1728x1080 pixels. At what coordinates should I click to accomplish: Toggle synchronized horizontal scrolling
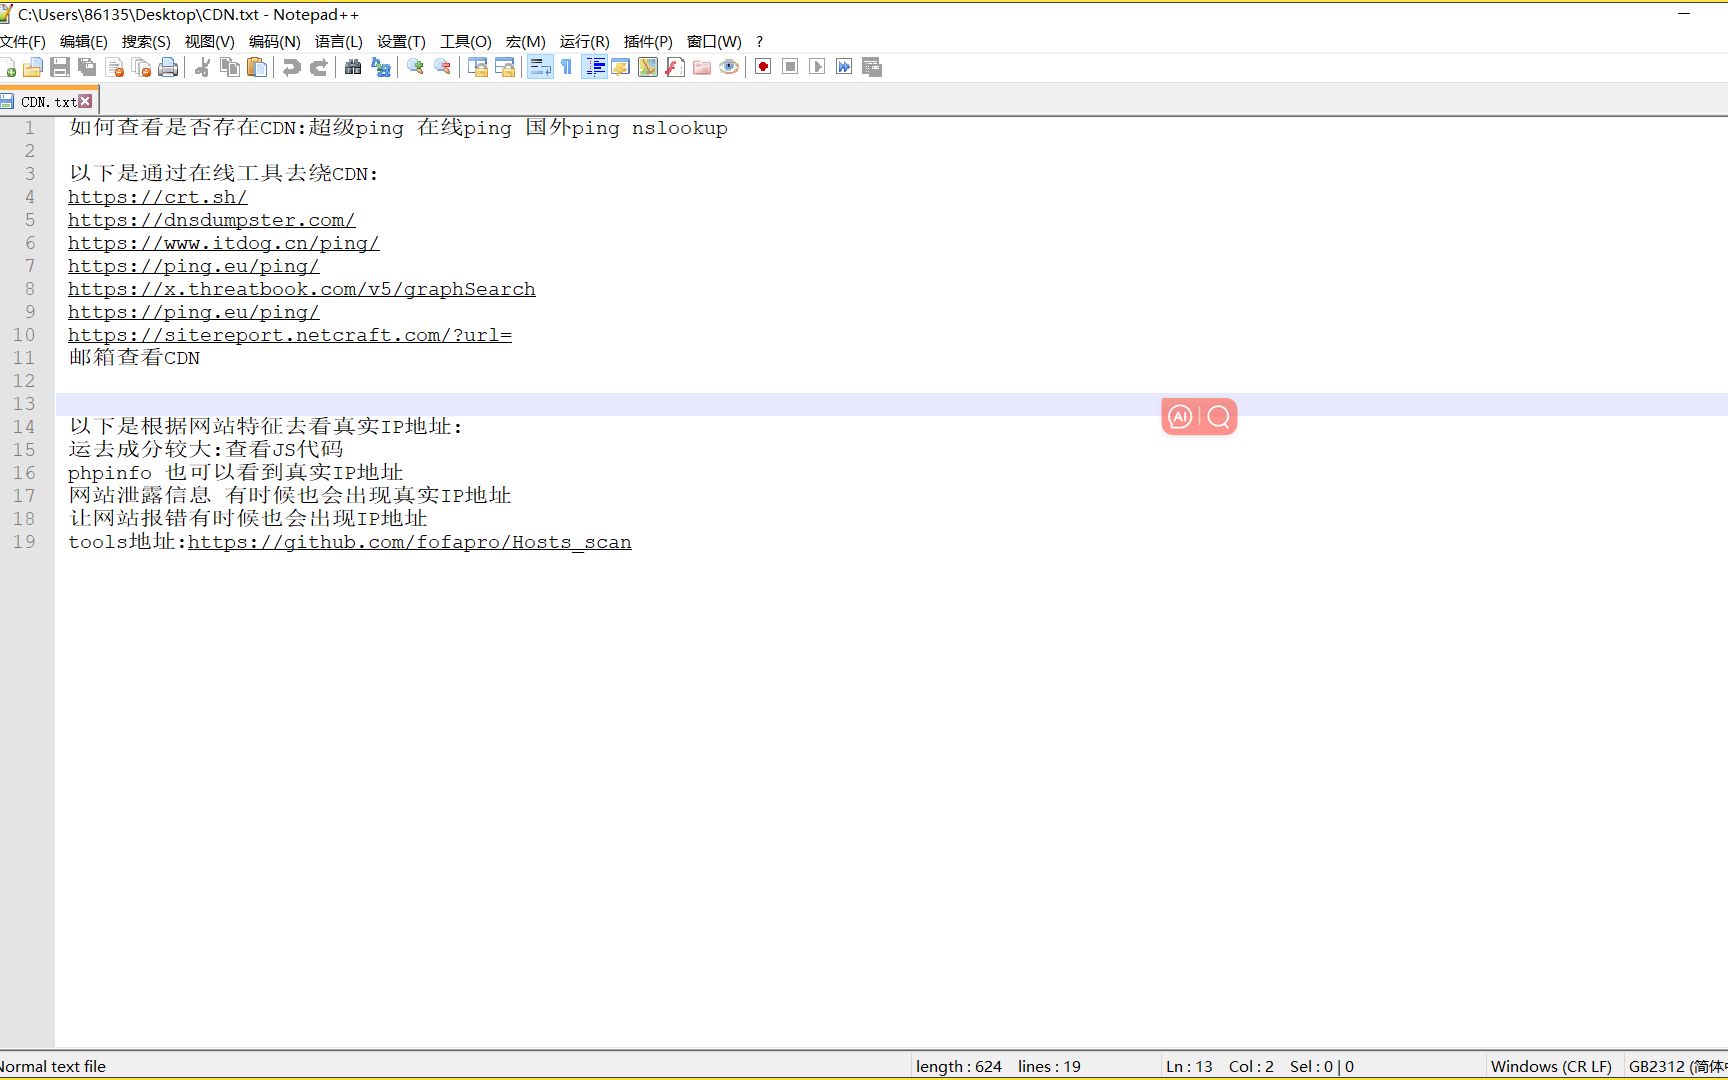[505, 67]
